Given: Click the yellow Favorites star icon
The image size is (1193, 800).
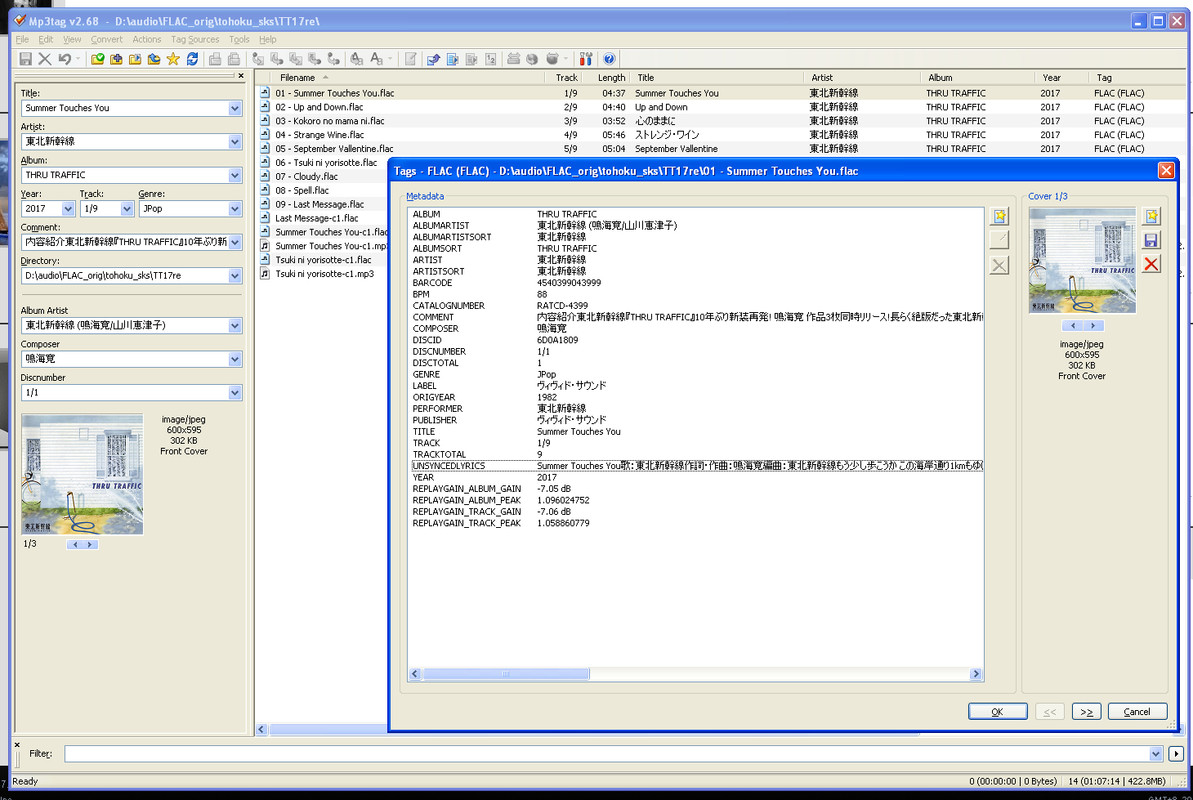Looking at the screenshot, I should pos(173,59).
